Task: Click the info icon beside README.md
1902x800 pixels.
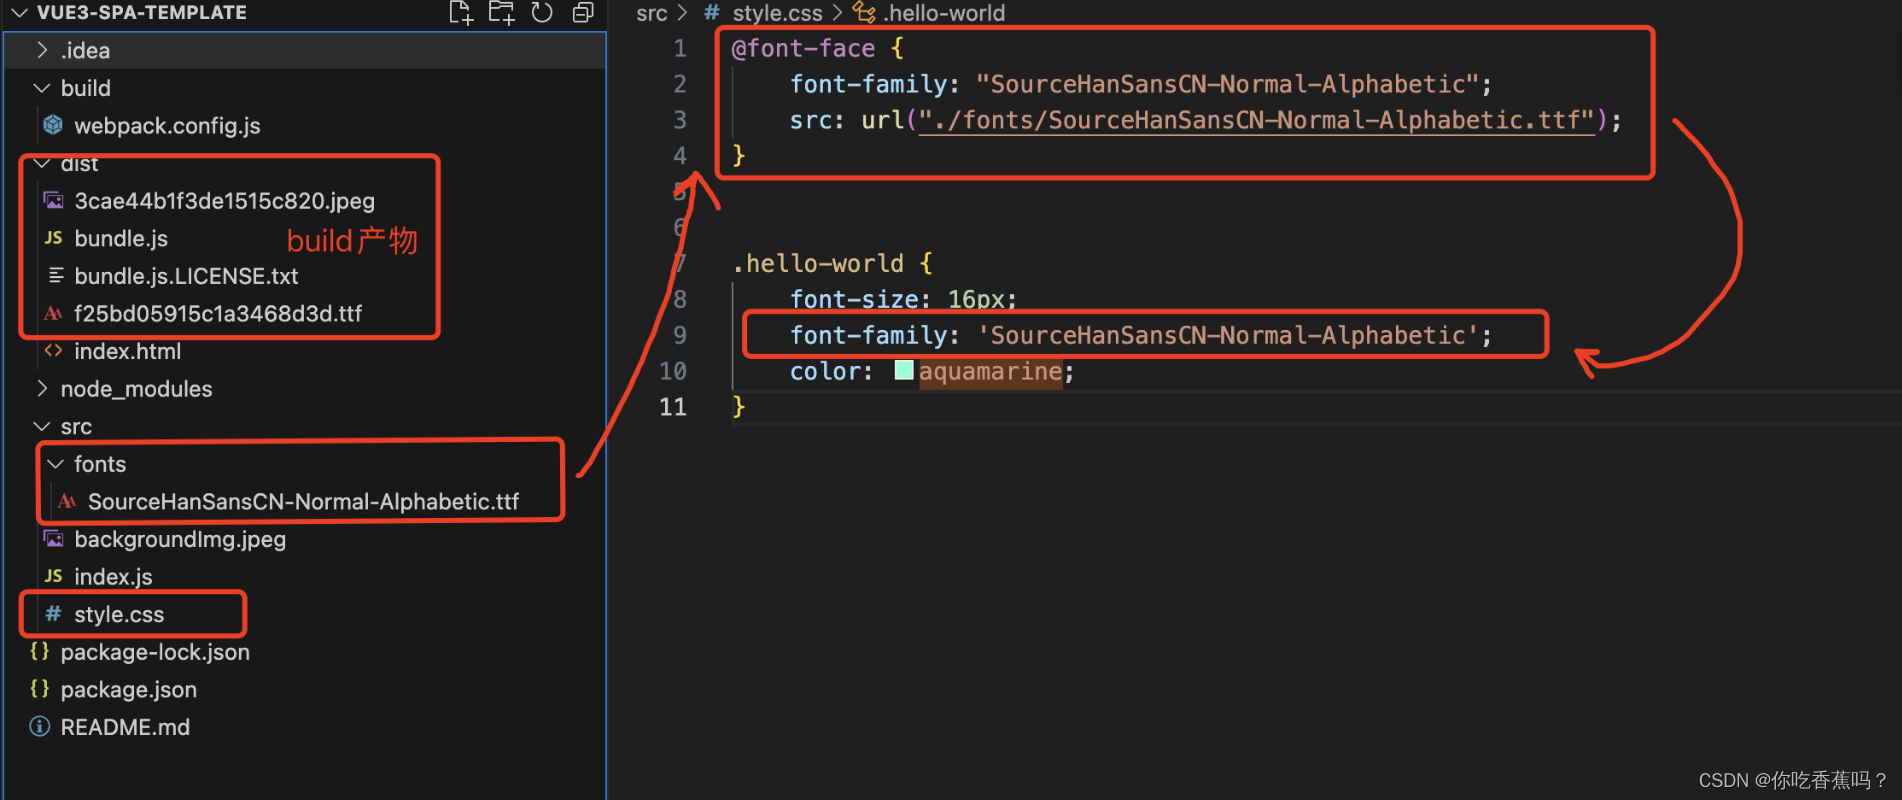Action: (x=39, y=726)
